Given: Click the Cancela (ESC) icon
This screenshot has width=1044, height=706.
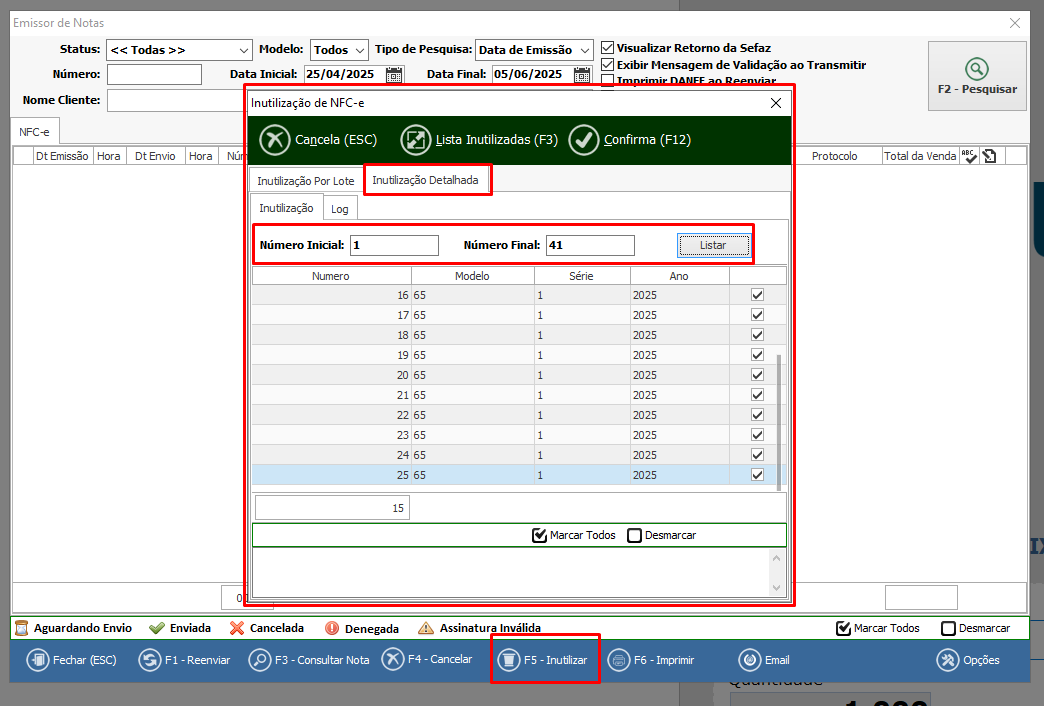Looking at the screenshot, I should (275, 140).
